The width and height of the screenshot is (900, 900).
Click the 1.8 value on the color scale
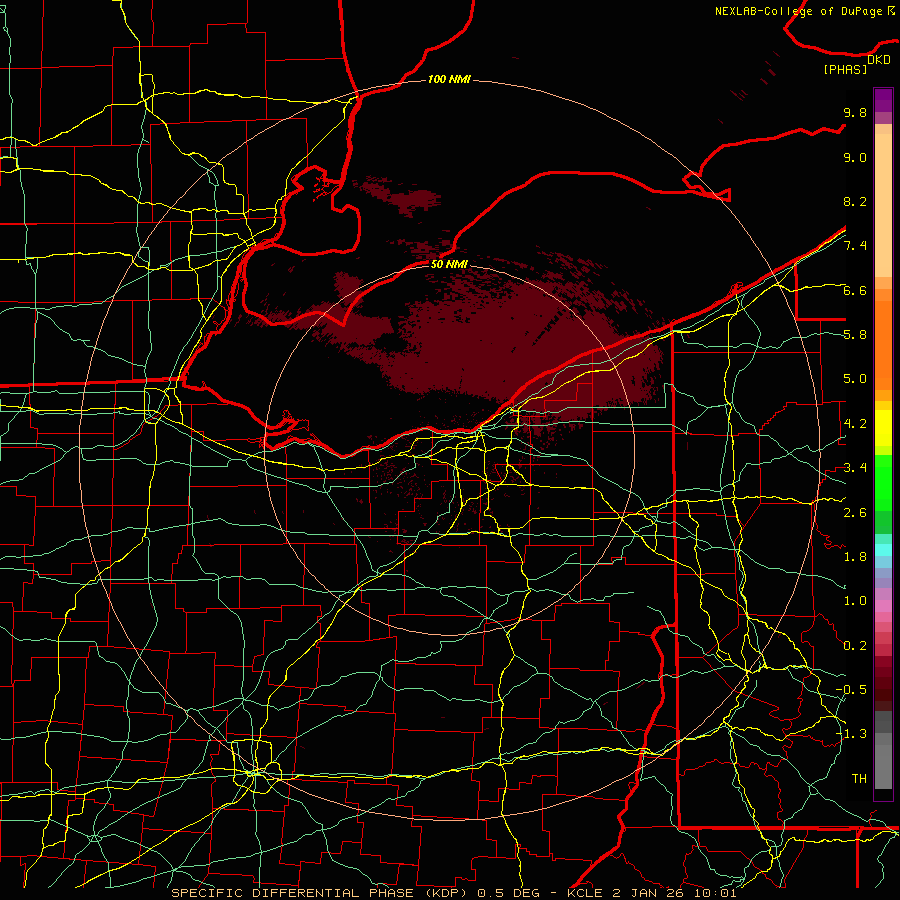[x=855, y=557]
